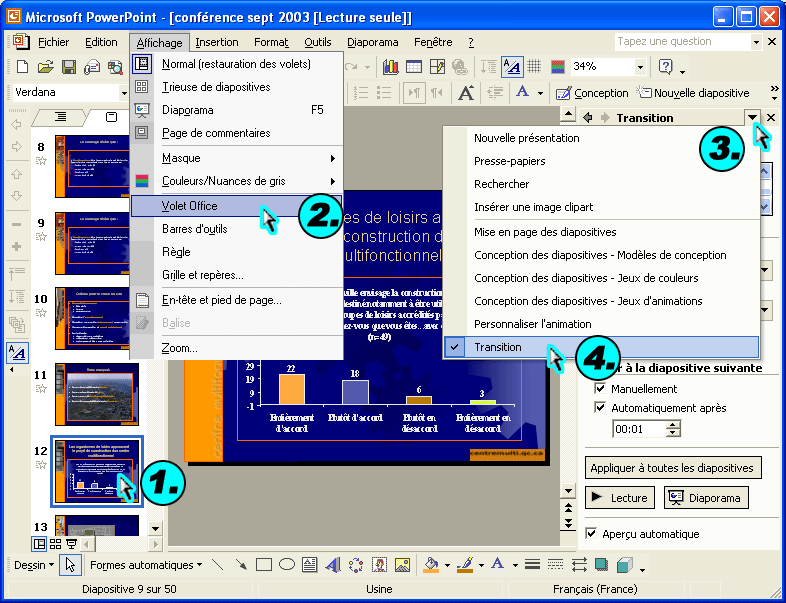Open the Tapez une question dropdown arrow

tap(756, 42)
